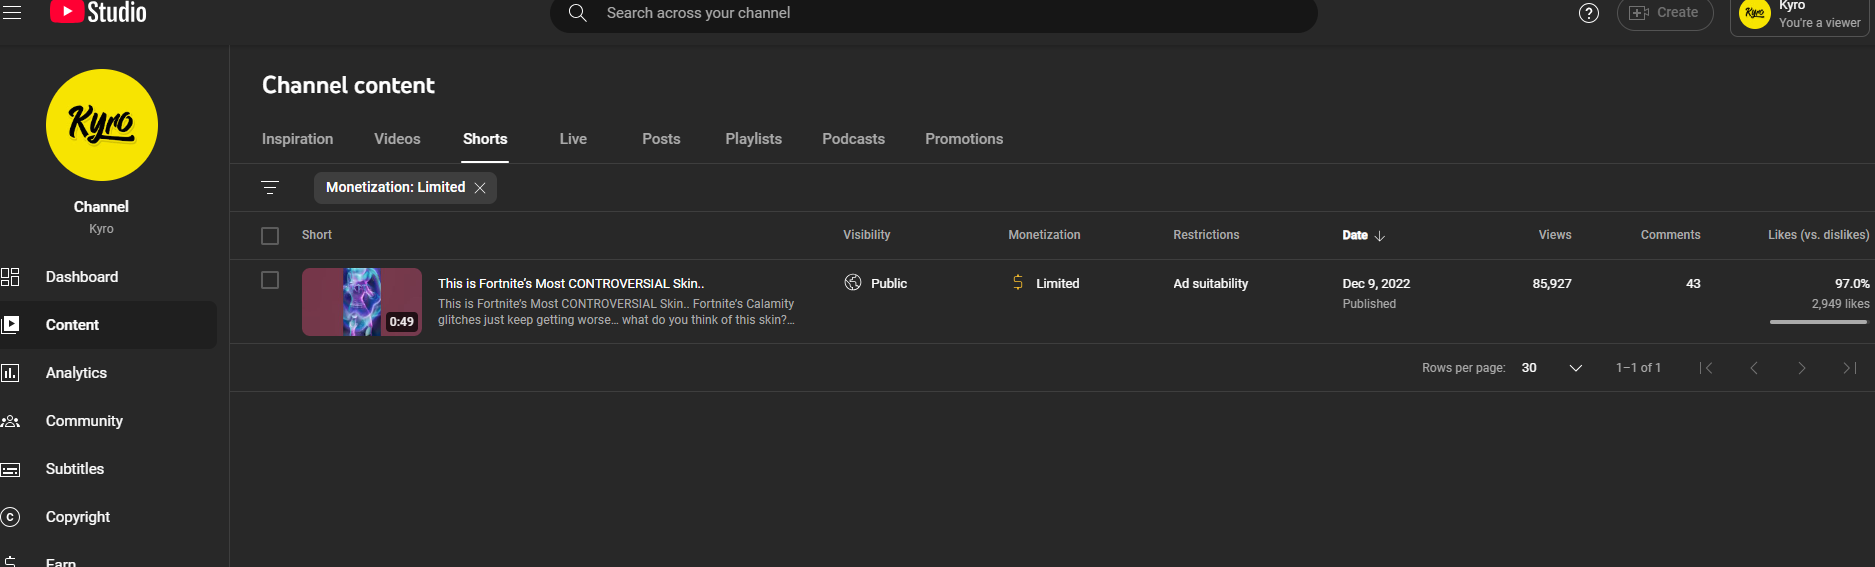
Task: Open the 'This is Fortnite's Most CONTROVERSIAL Skin..' title
Action: tap(571, 284)
